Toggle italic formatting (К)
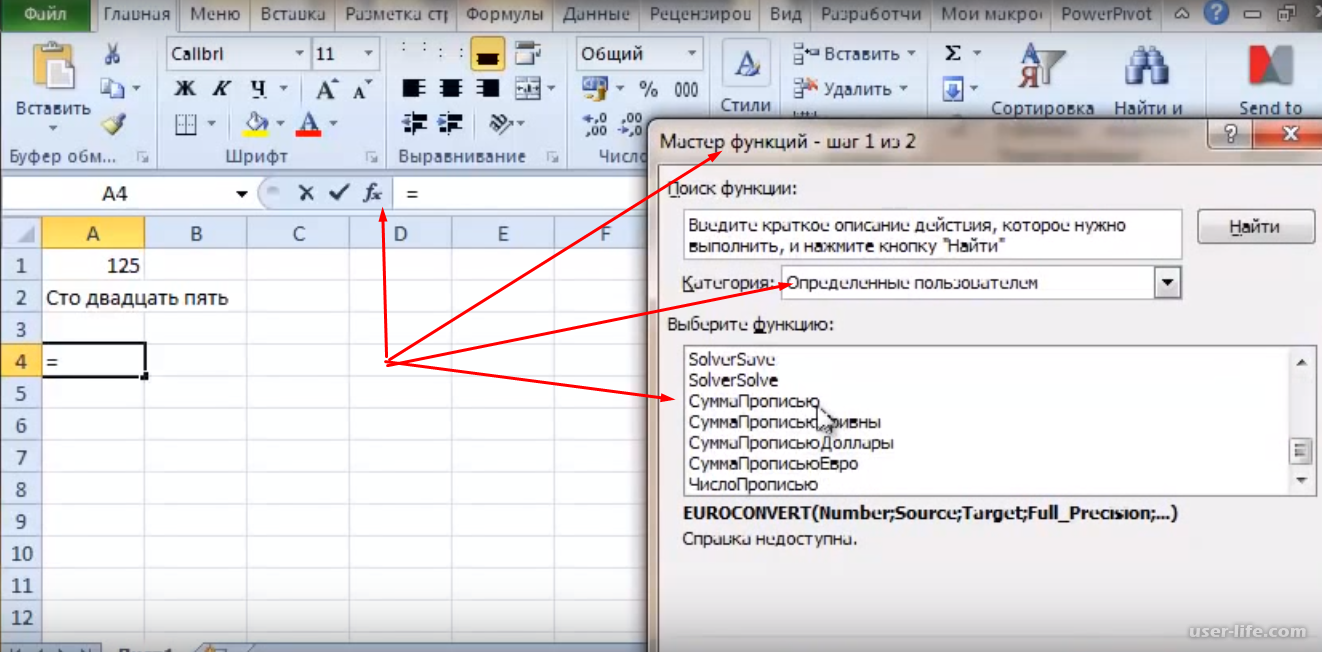Viewport: 1322px width, 652px height. 221,89
